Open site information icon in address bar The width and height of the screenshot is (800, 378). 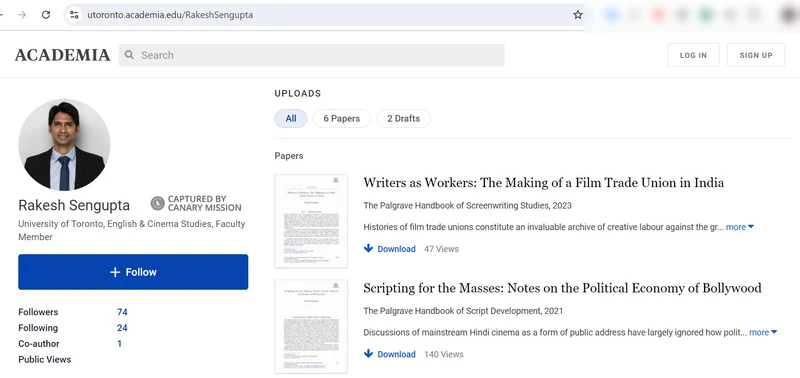(x=74, y=15)
